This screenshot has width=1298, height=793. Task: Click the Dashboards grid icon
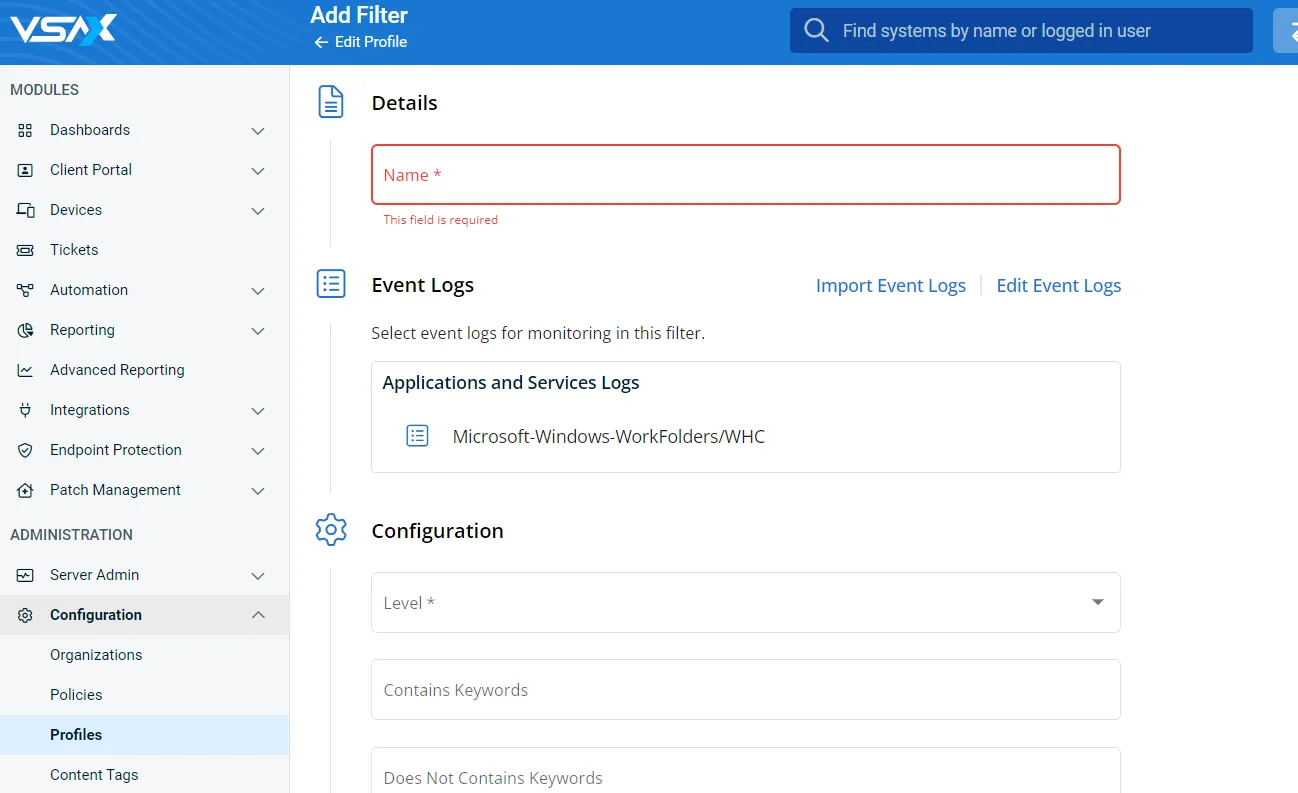(x=26, y=130)
